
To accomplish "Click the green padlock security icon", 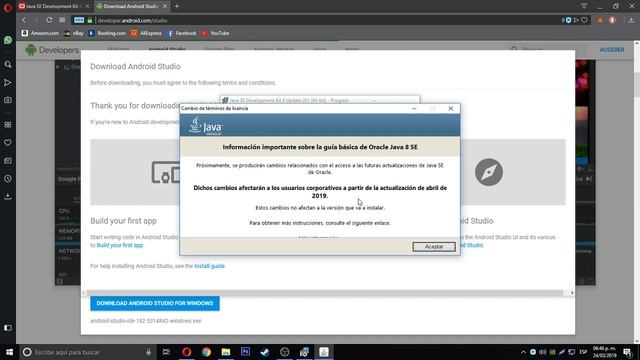I will point(90,20).
